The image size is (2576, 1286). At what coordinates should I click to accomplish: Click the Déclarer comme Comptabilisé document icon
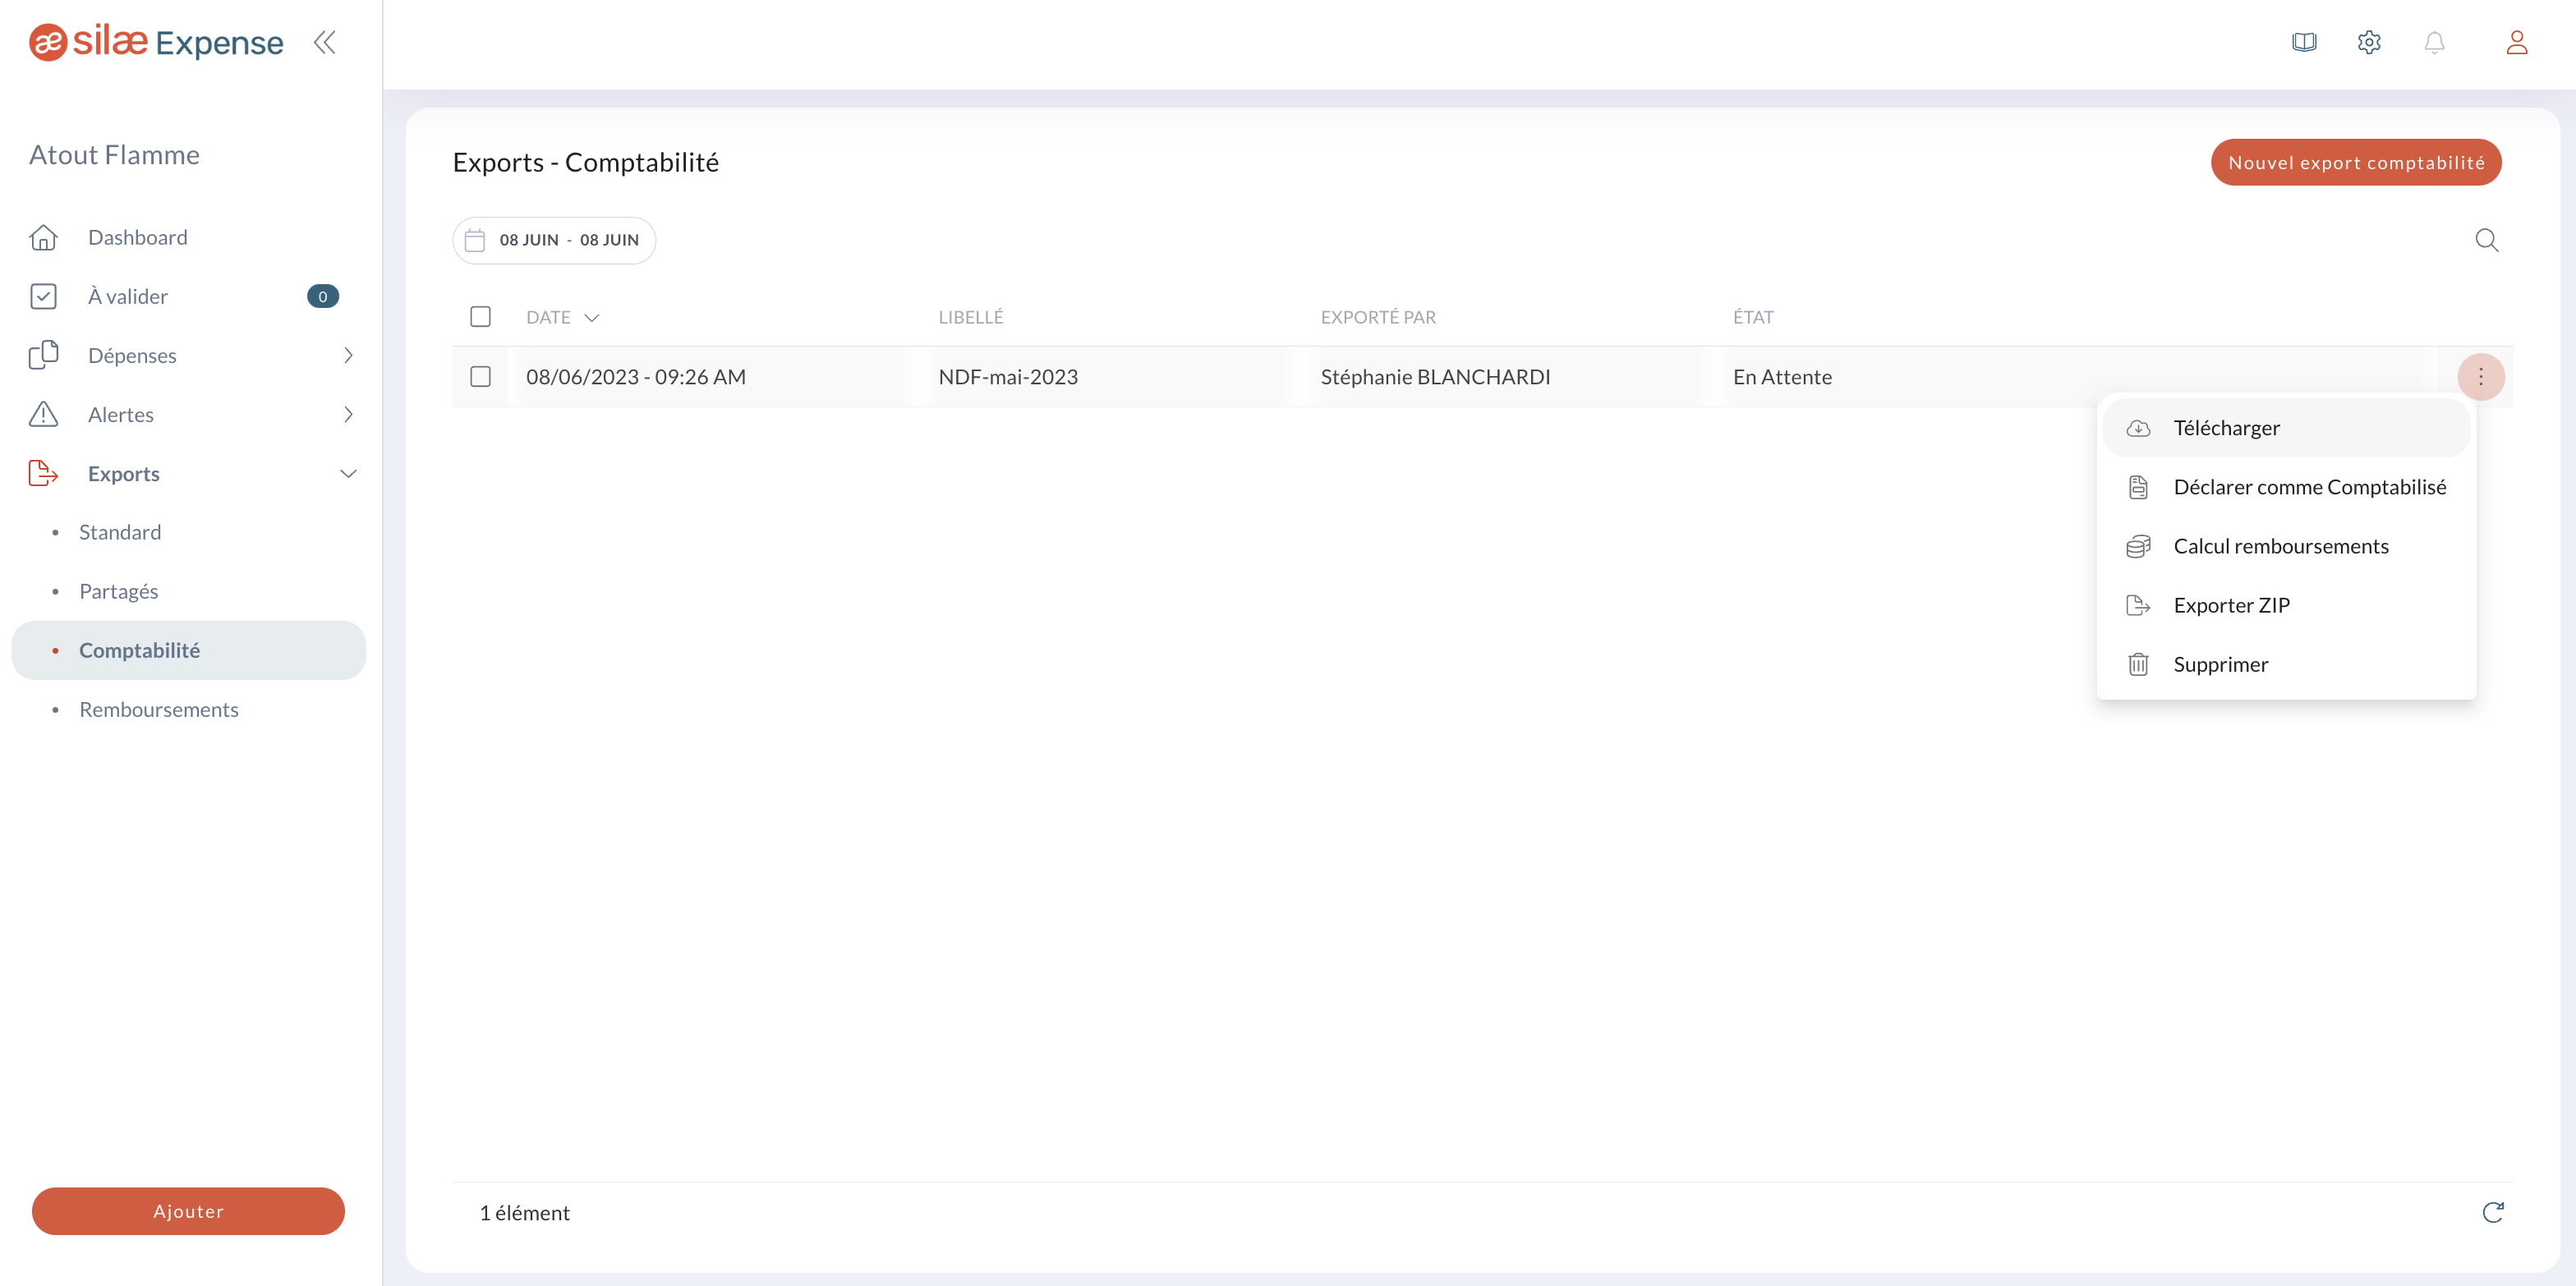pos(2138,487)
